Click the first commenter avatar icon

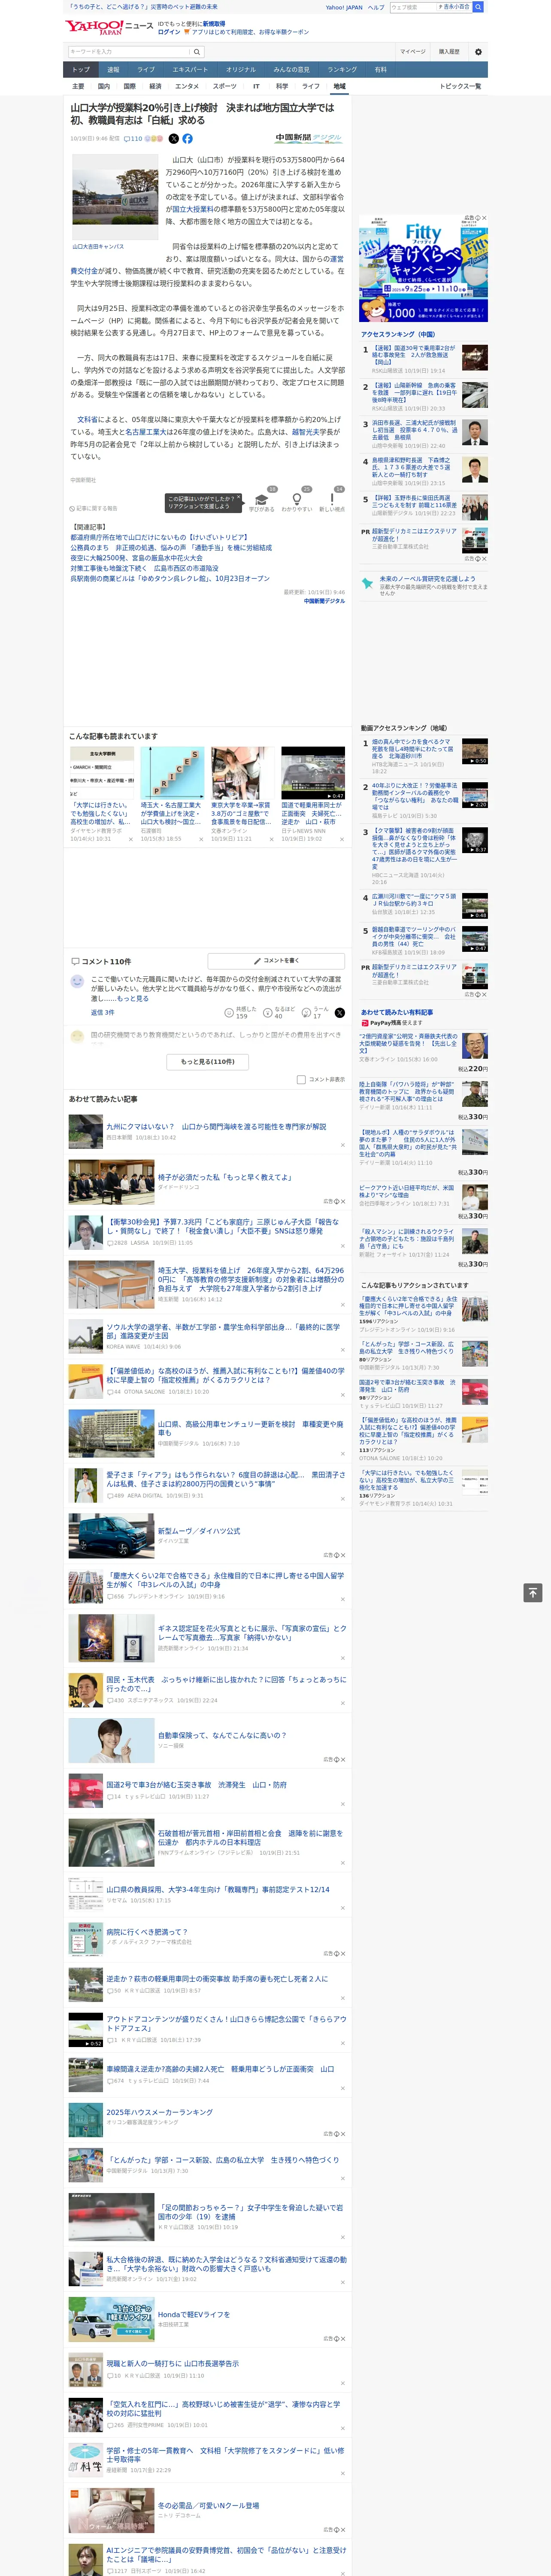(77, 982)
